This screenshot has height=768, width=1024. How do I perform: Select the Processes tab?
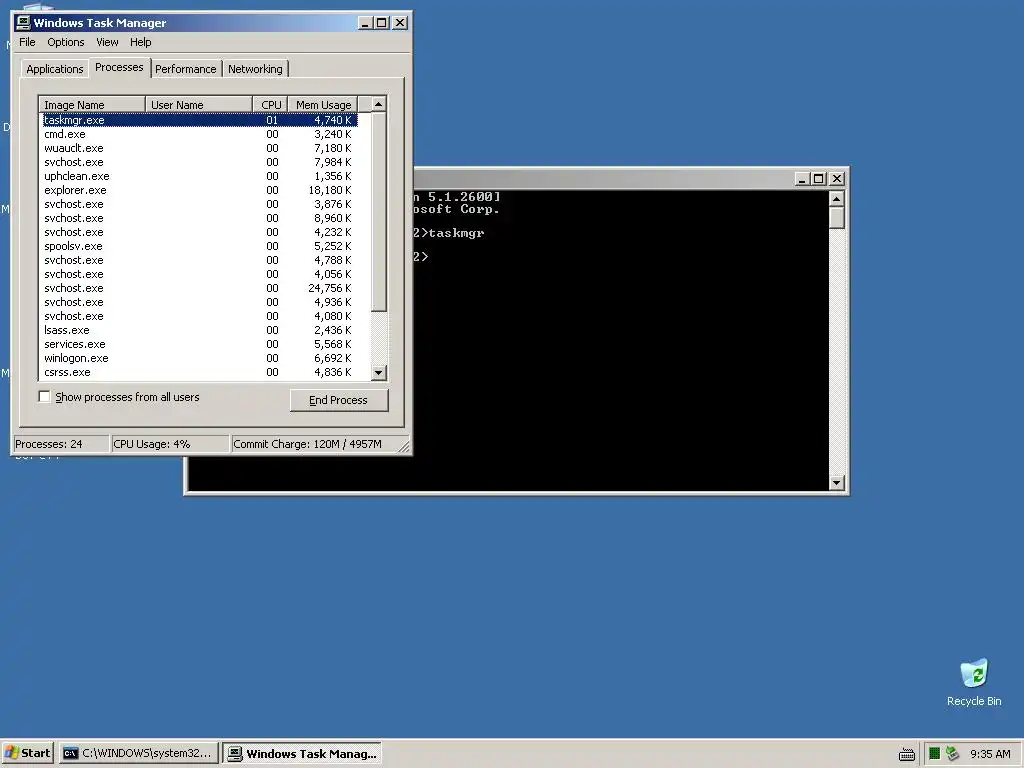click(119, 67)
